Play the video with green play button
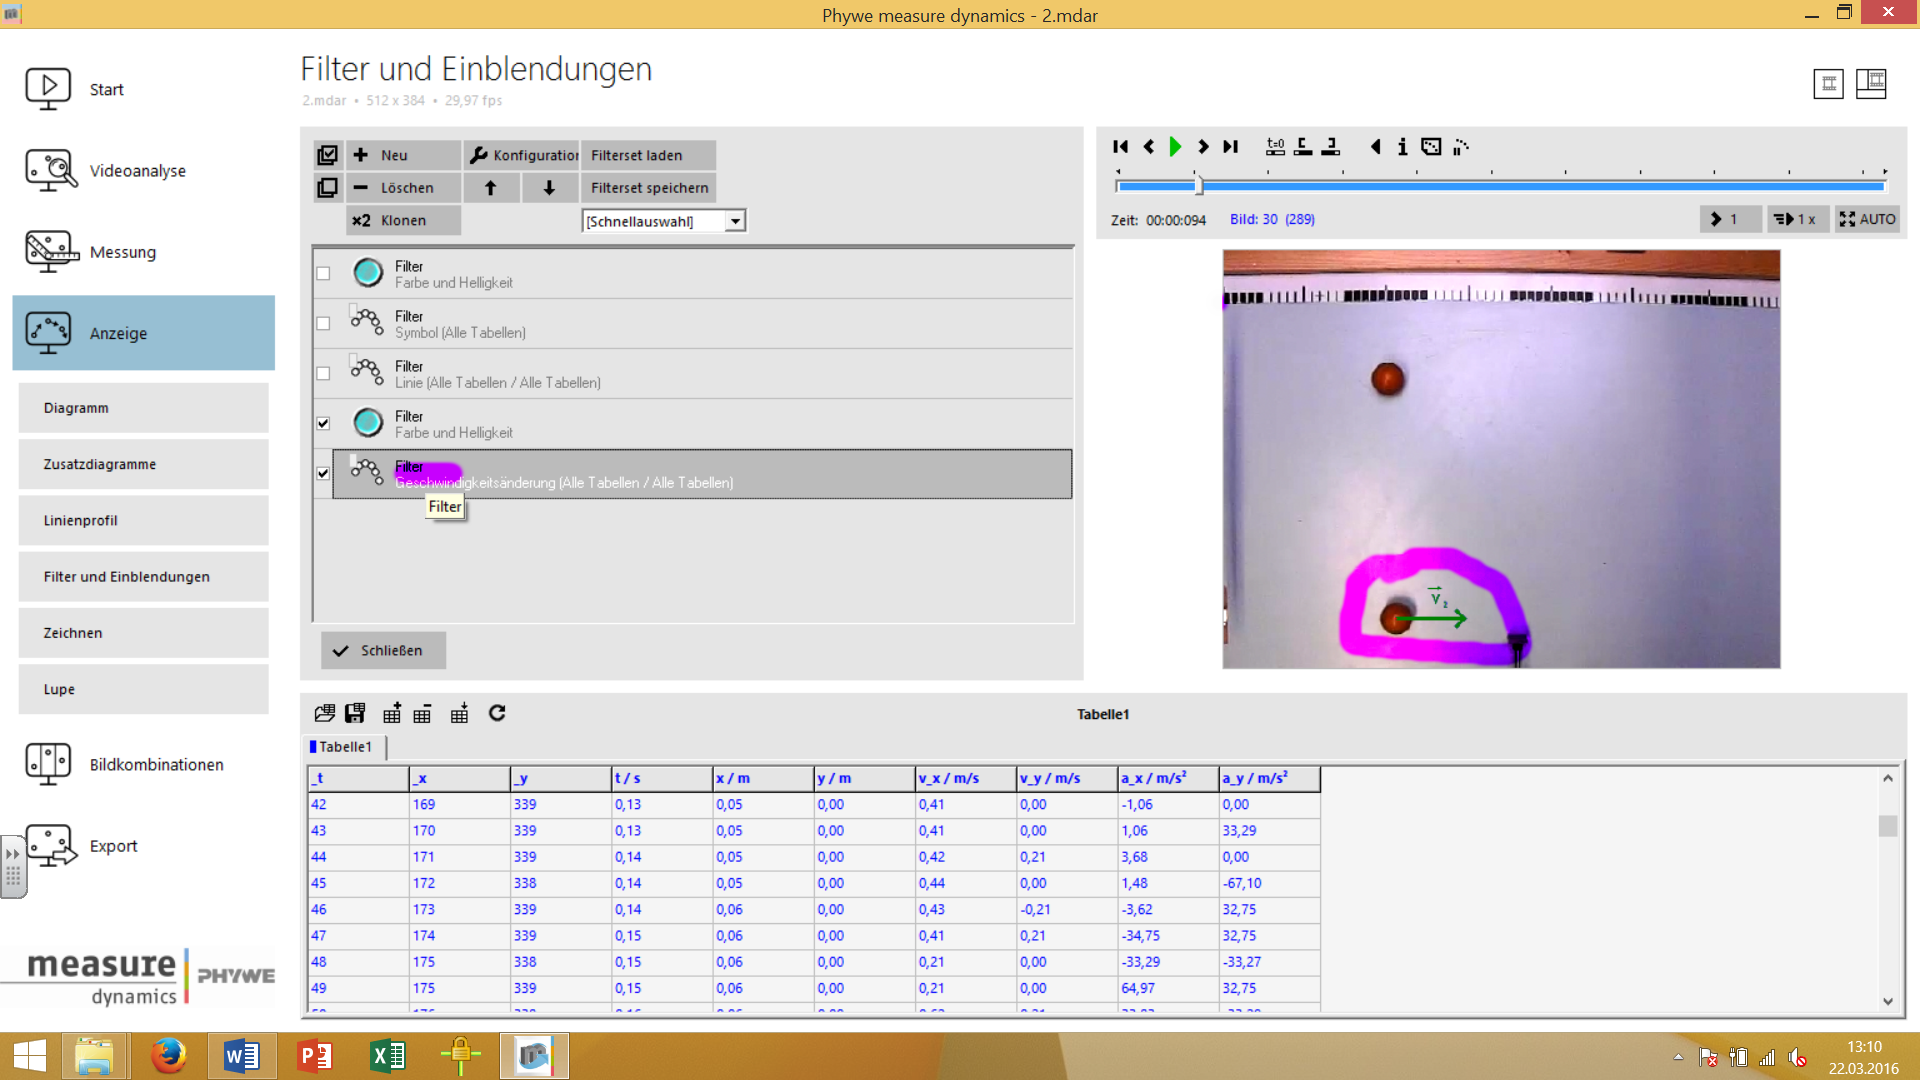This screenshot has height=1080, width=1920. [1175, 147]
